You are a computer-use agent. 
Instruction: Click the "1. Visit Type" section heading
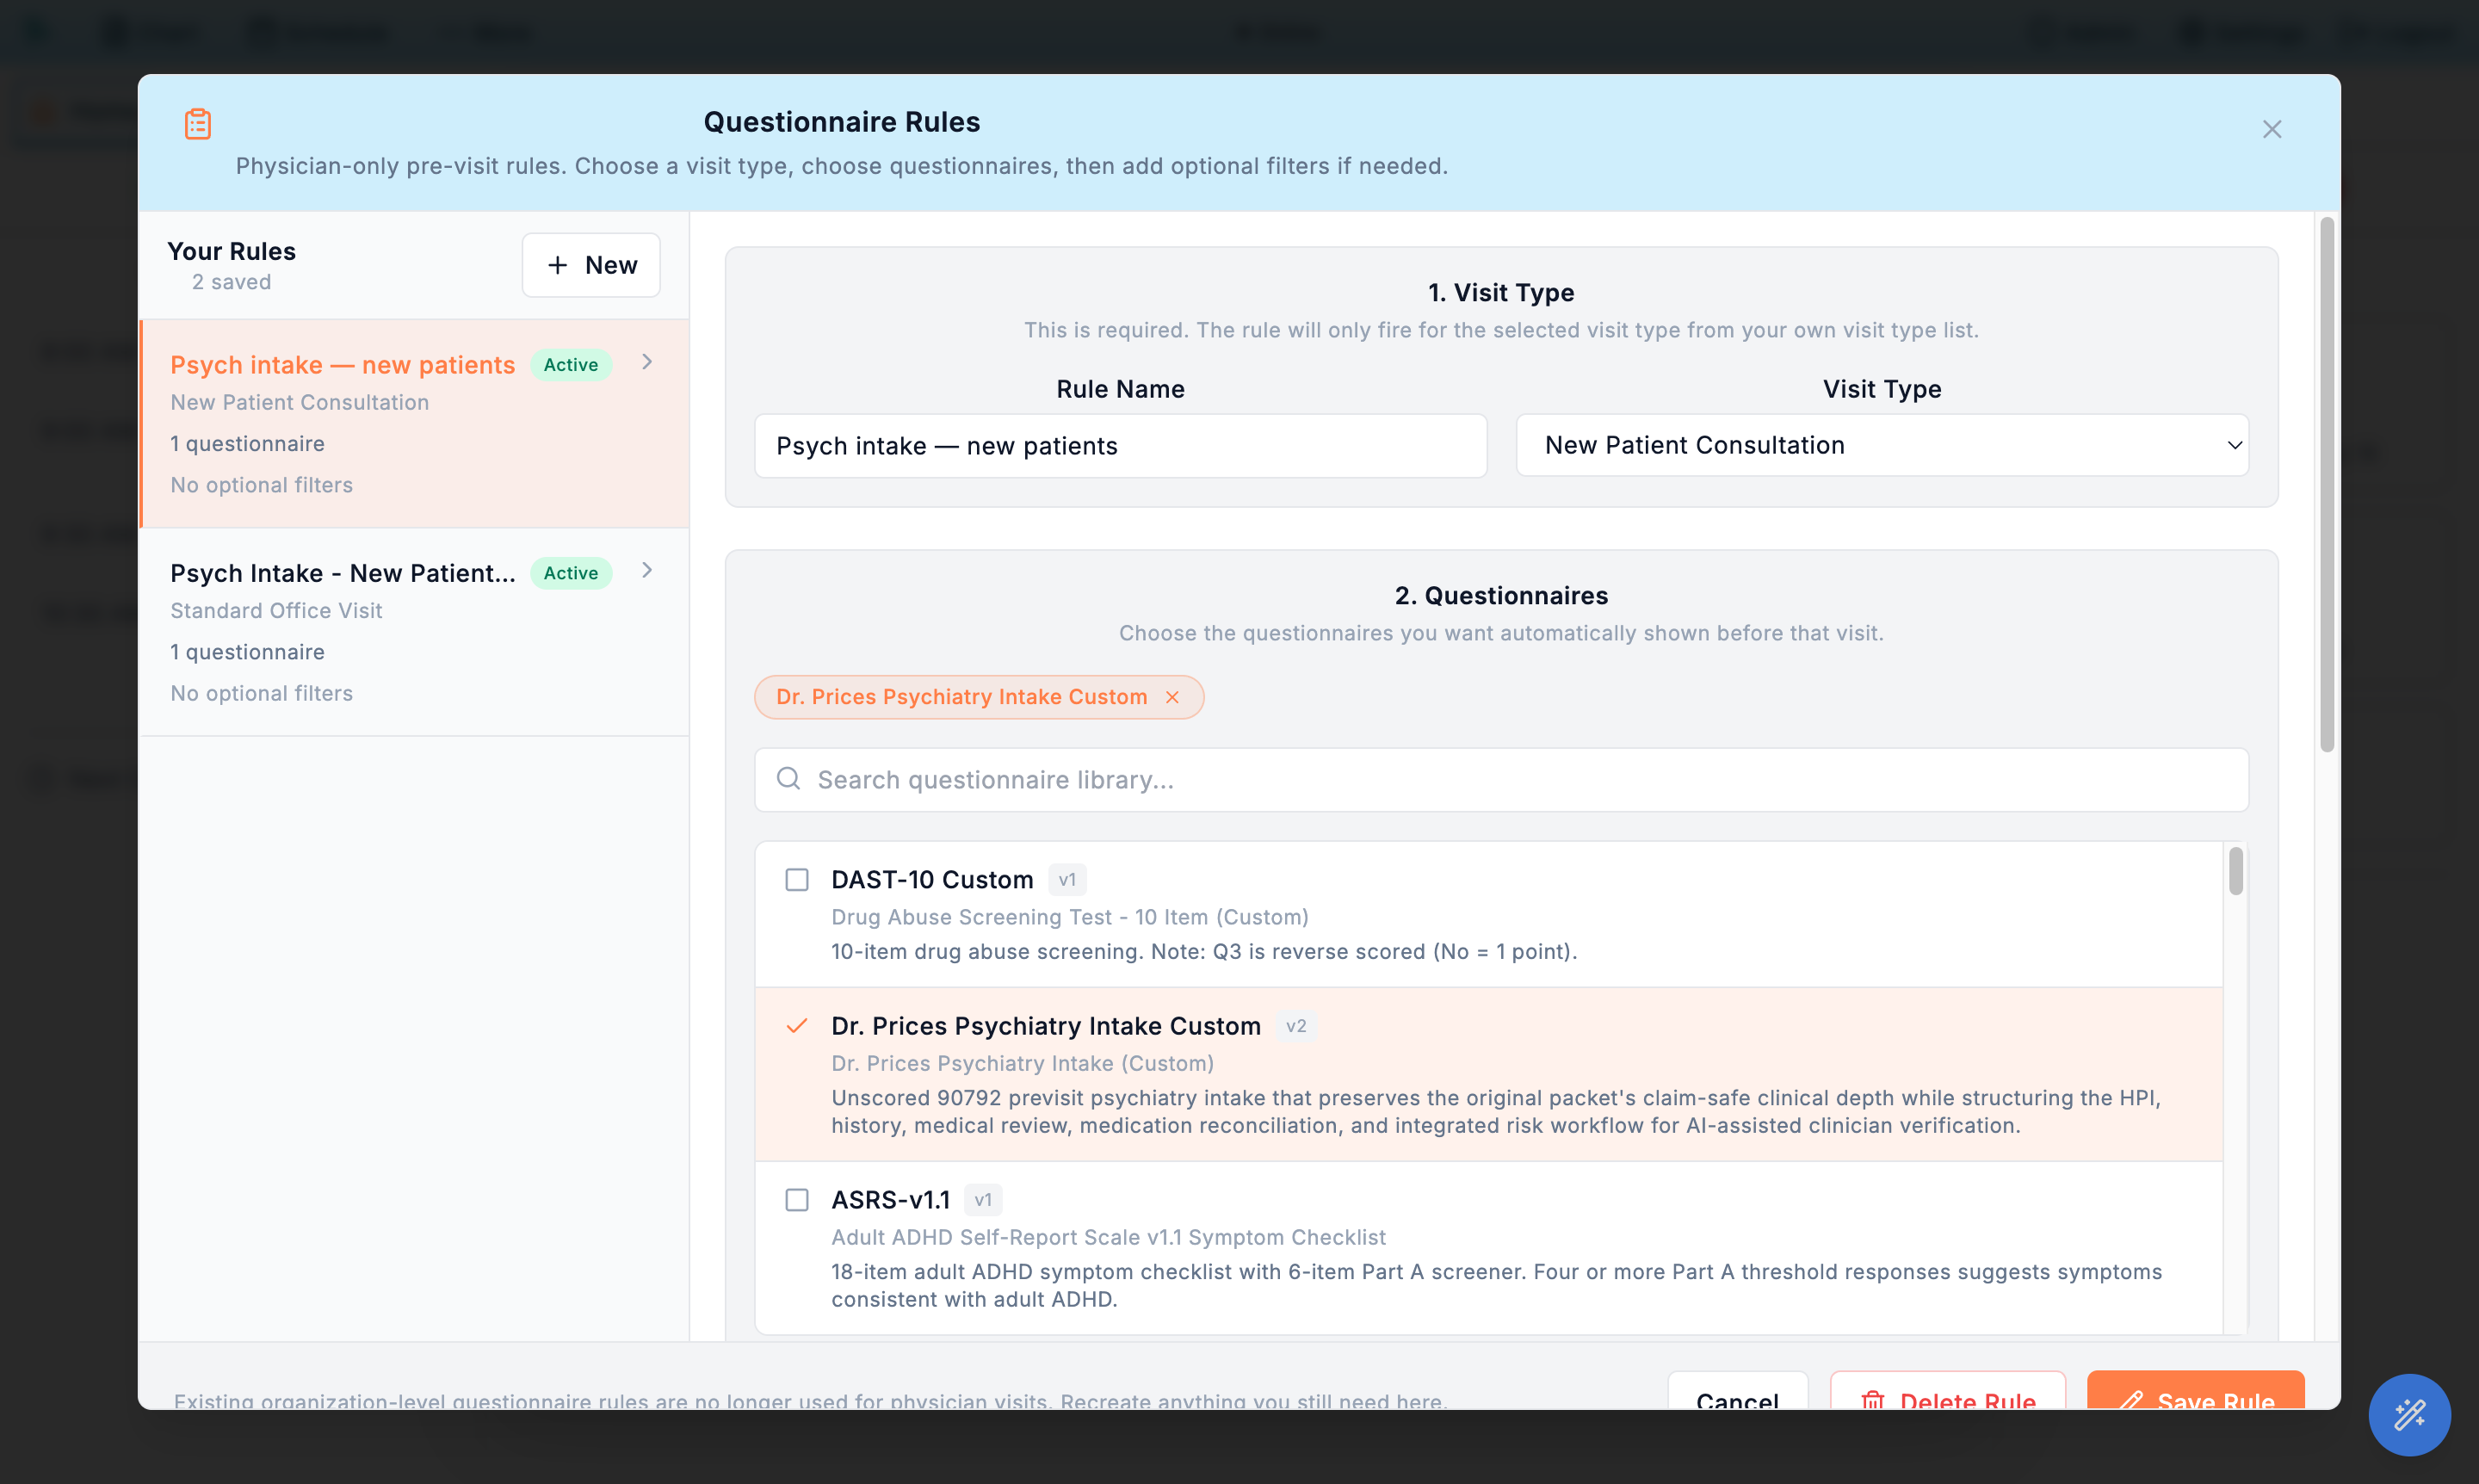tap(1501, 293)
